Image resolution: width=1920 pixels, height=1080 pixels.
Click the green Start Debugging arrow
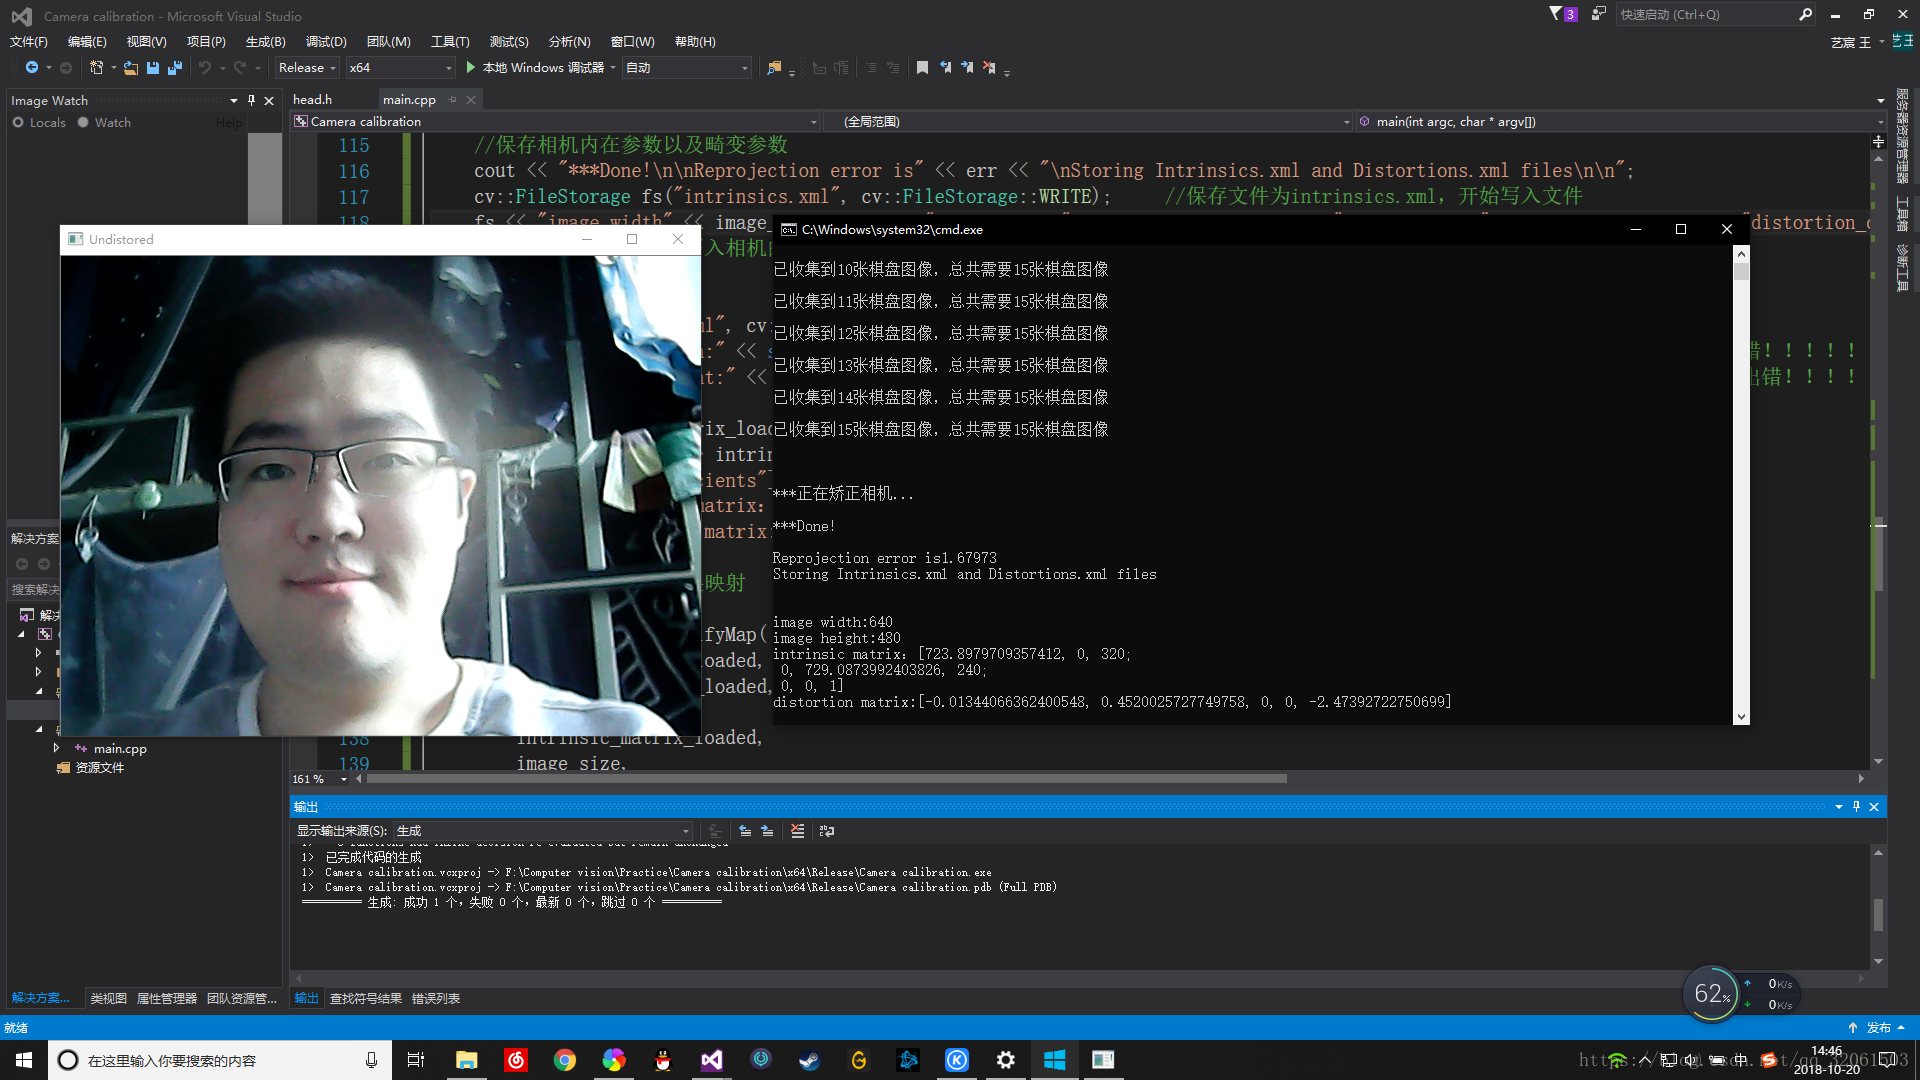(470, 68)
